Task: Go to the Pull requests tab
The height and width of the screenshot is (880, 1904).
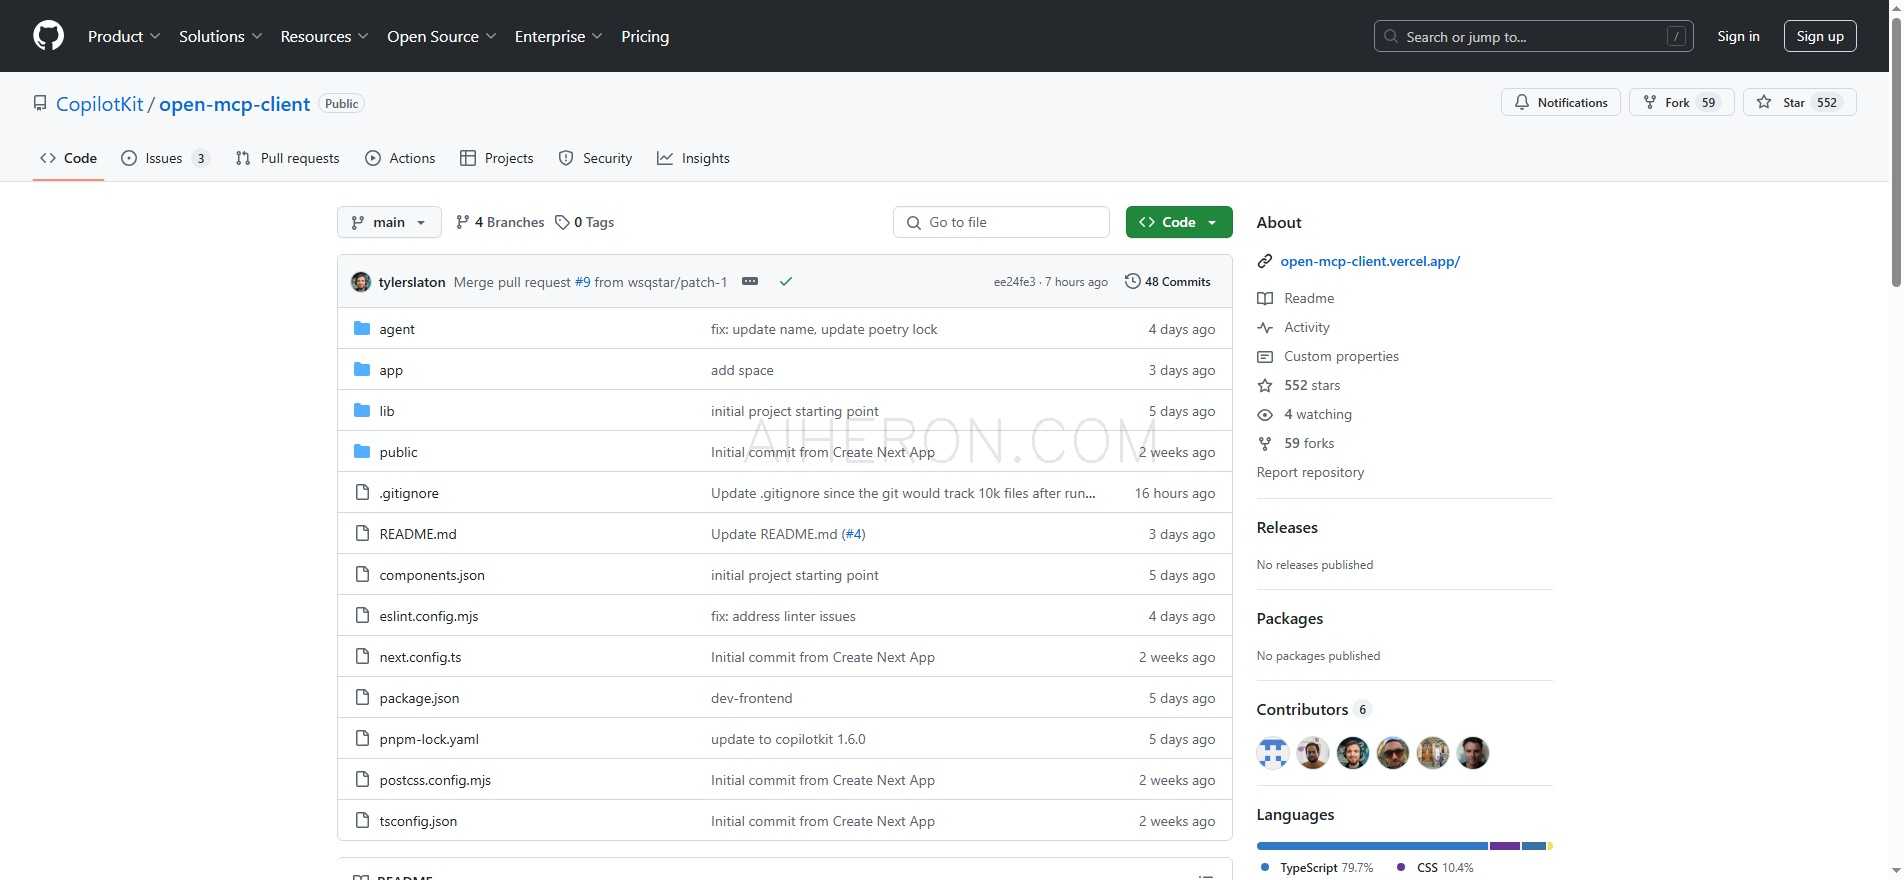Action: pyautogui.click(x=288, y=158)
